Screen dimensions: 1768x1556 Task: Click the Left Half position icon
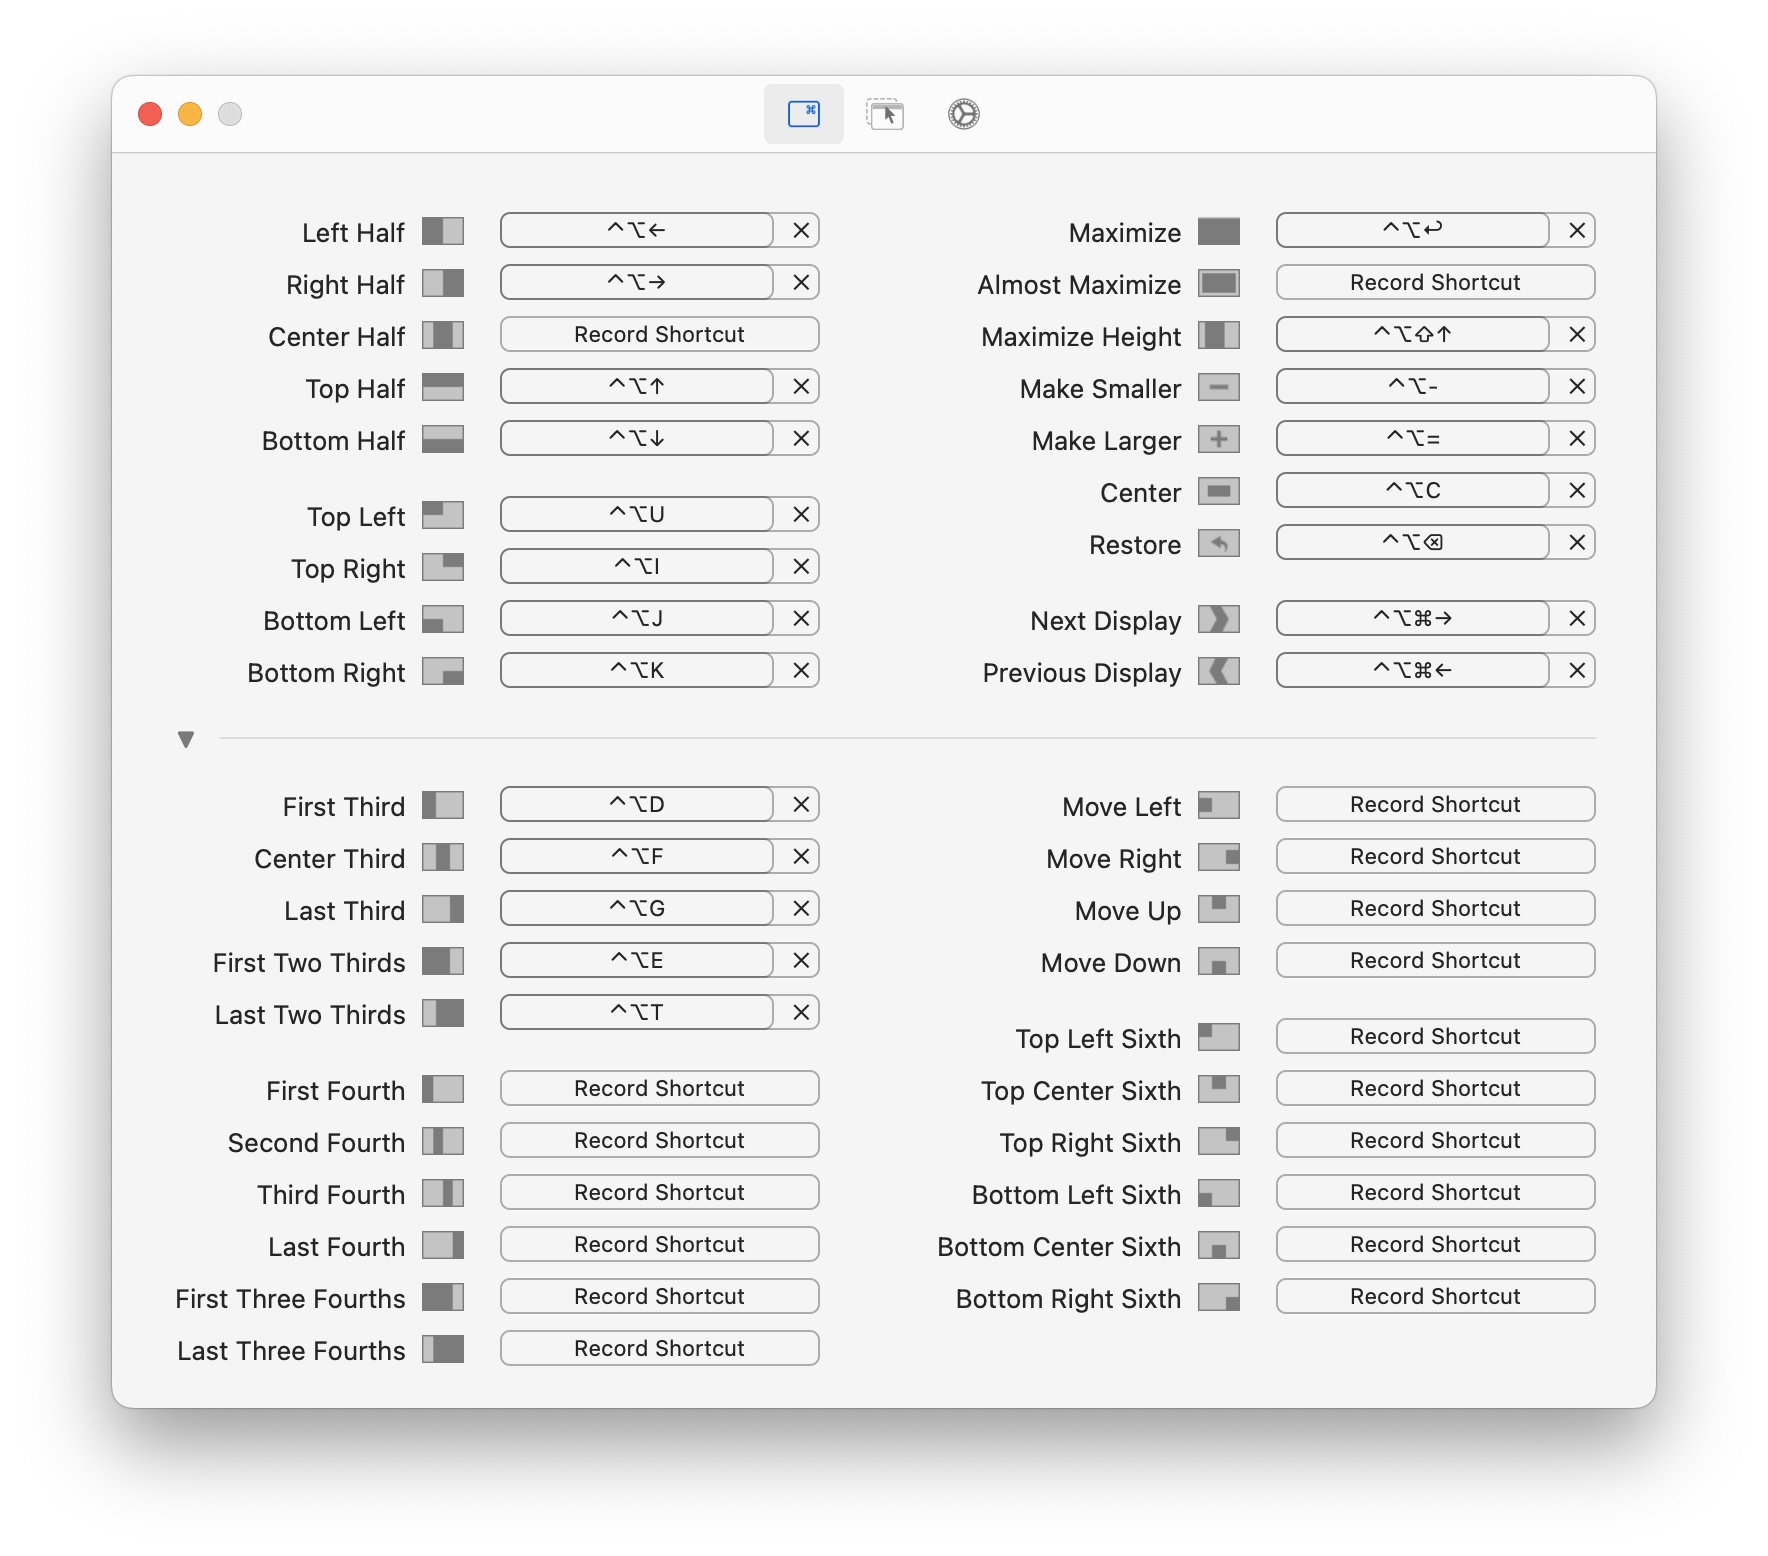(443, 231)
